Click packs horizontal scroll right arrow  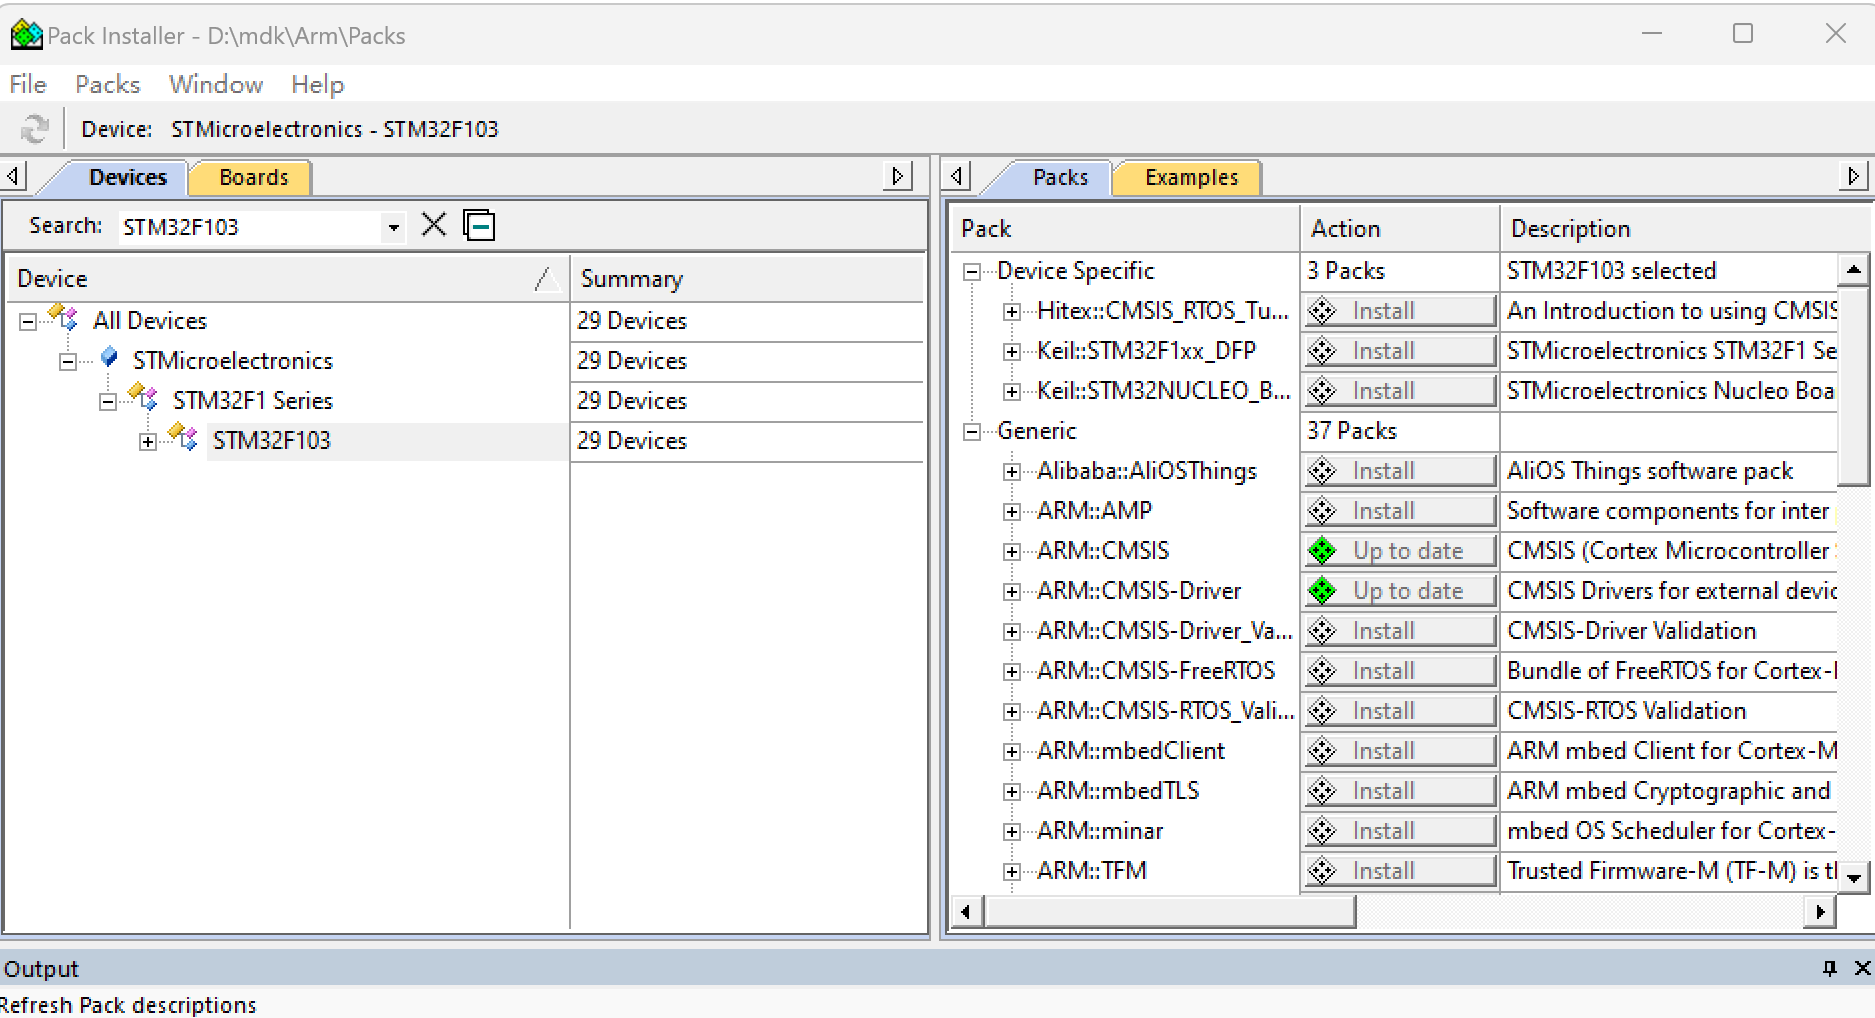click(x=1820, y=912)
